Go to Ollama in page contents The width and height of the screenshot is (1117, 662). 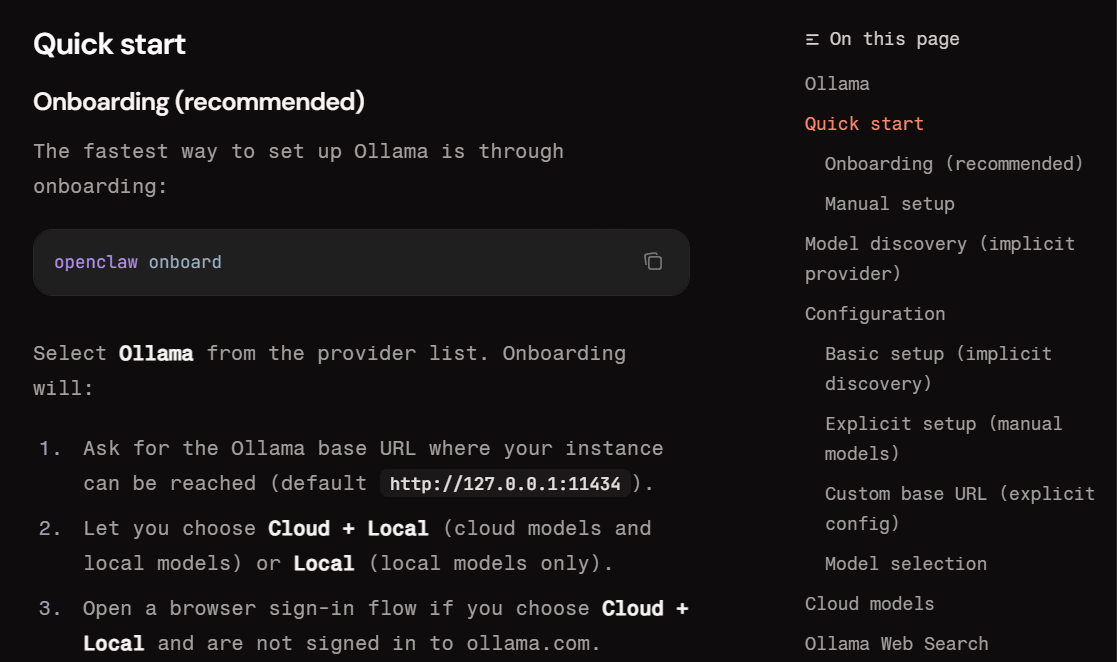click(837, 84)
